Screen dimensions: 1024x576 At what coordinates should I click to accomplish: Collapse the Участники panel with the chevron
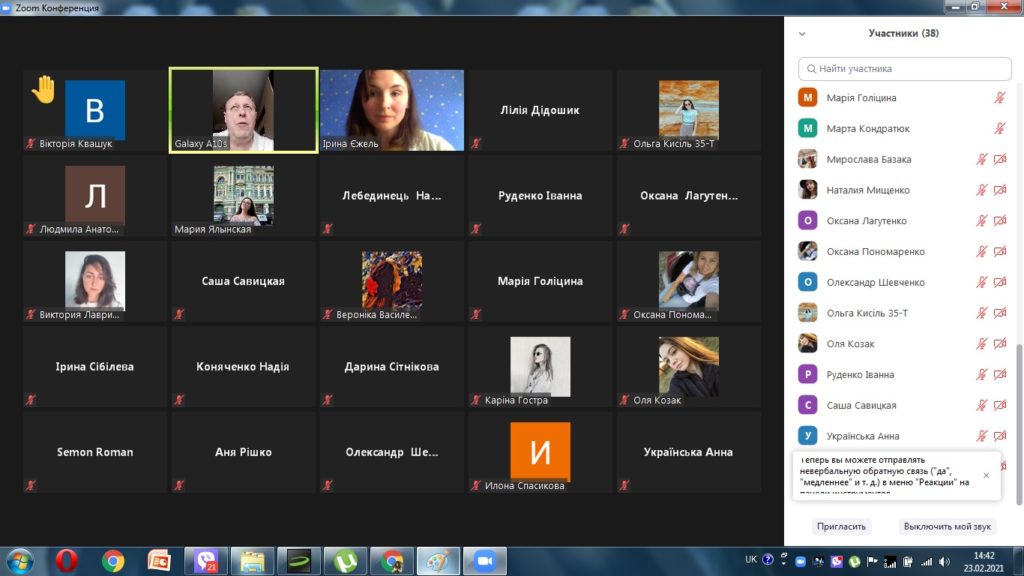pos(801,33)
